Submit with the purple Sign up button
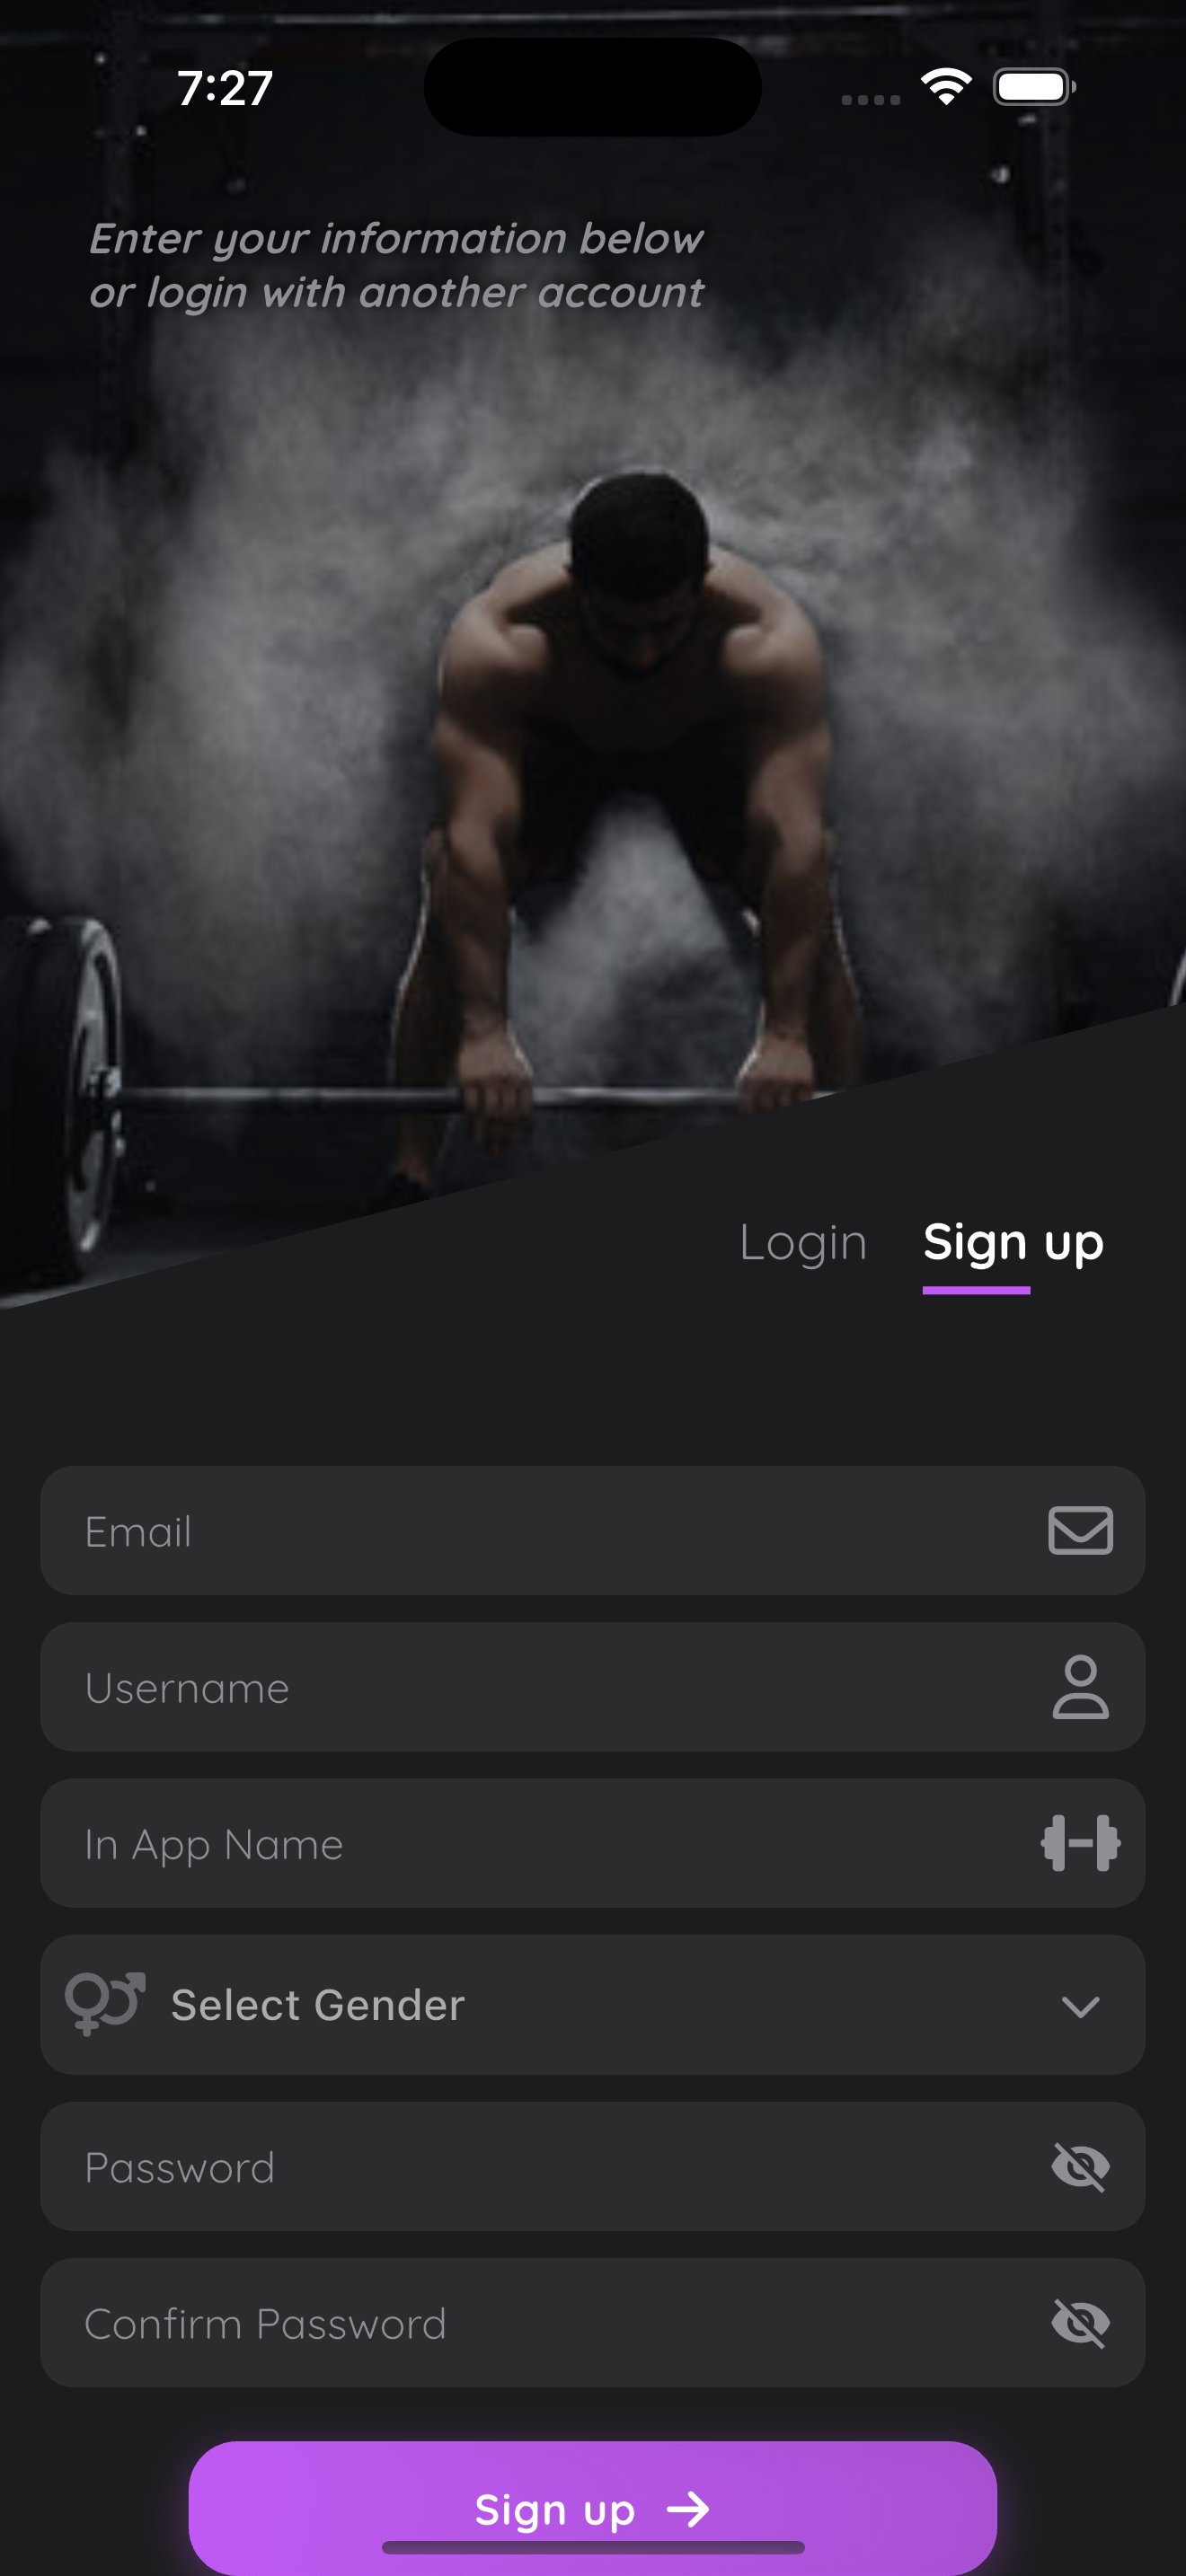The width and height of the screenshot is (1186, 2576). [x=592, y=2508]
